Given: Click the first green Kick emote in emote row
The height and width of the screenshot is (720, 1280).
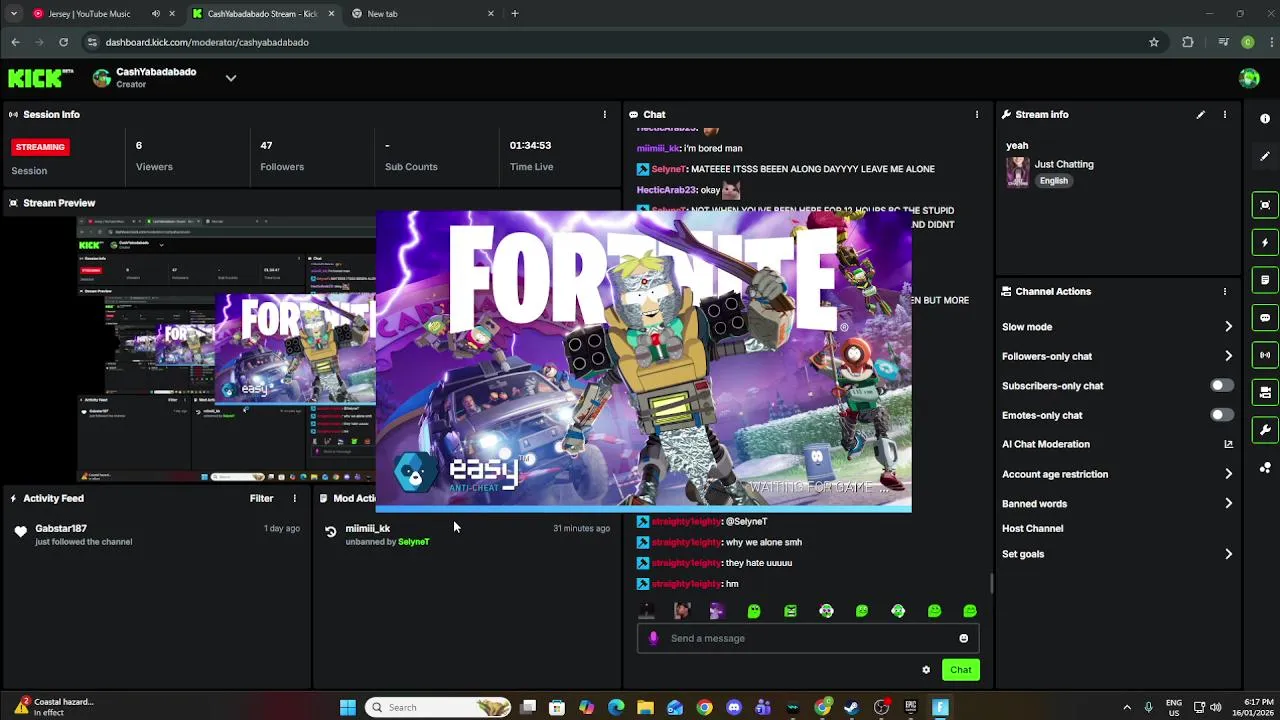Looking at the screenshot, I should pos(754,611).
